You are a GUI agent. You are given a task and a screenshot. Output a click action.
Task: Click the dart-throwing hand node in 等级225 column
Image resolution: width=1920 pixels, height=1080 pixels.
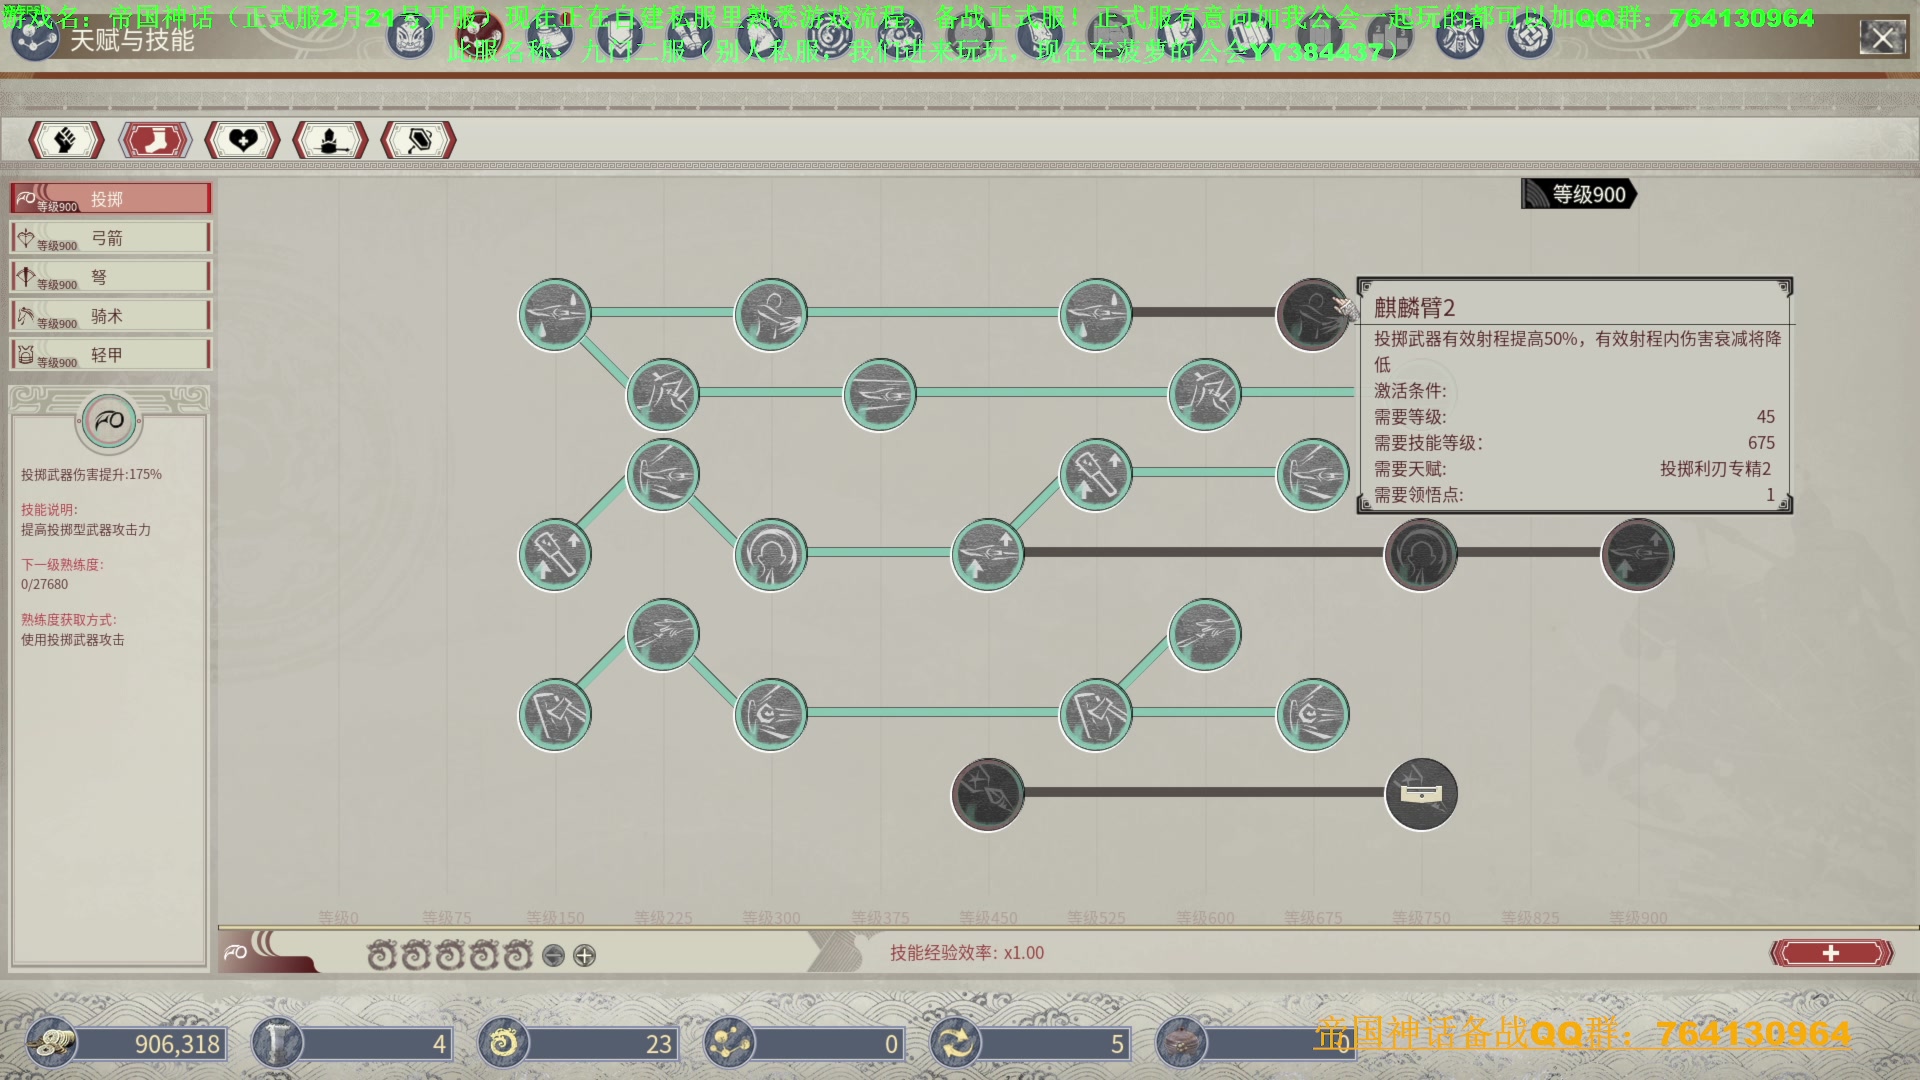point(662,635)
